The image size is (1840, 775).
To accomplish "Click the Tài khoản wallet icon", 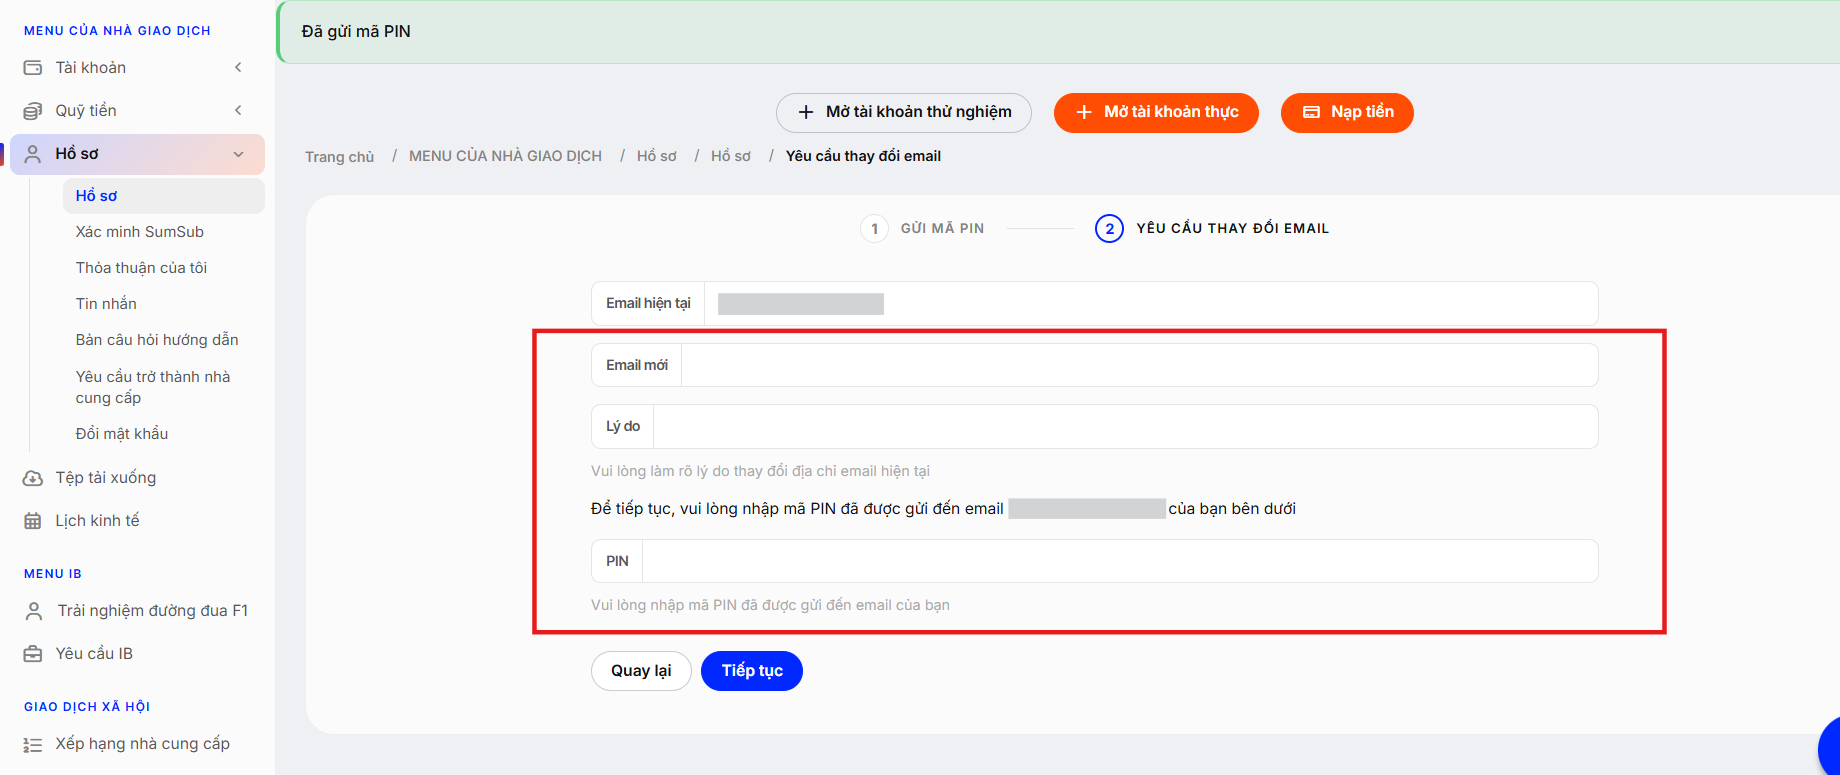I will 33,67.
